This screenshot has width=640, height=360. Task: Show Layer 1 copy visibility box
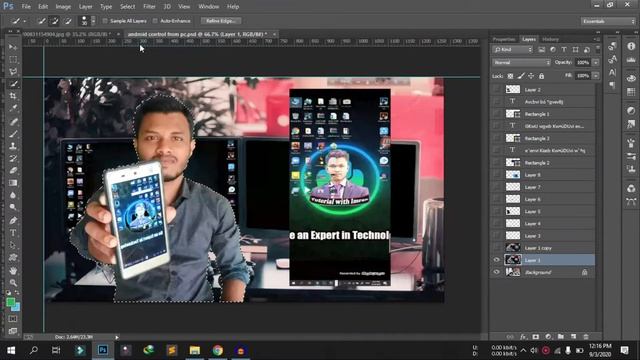[497, 248]
